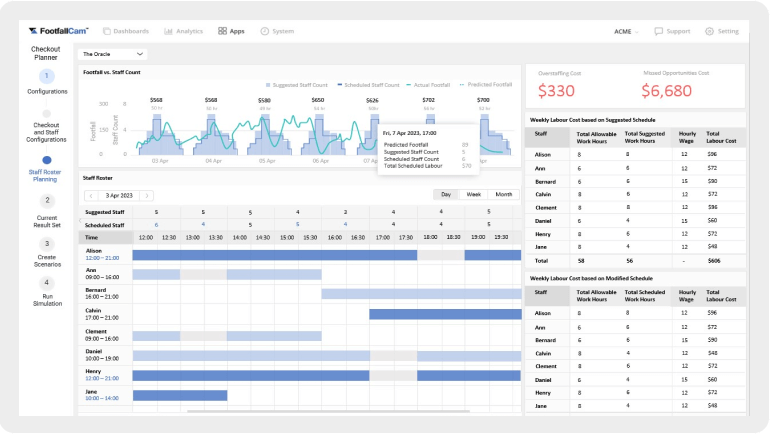
Task: Open the Support link
Action: click(678, 31)
